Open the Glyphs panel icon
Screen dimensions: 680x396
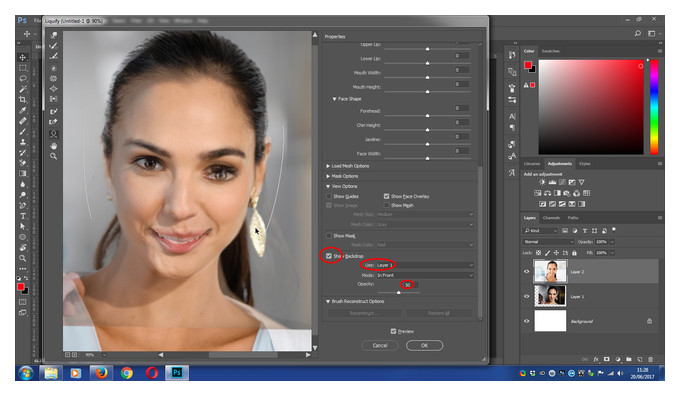512,172
